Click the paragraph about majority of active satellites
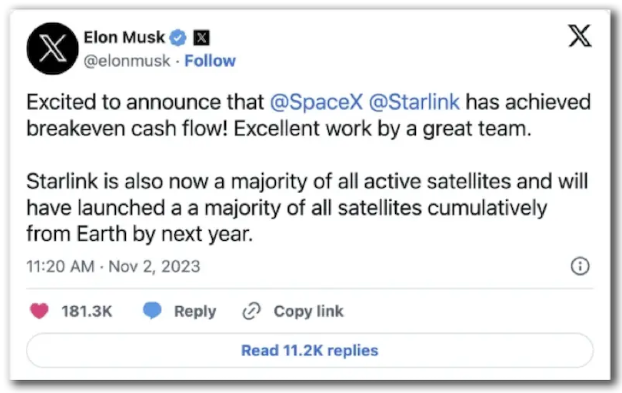 pyautogui.click(x=307, y=207)
